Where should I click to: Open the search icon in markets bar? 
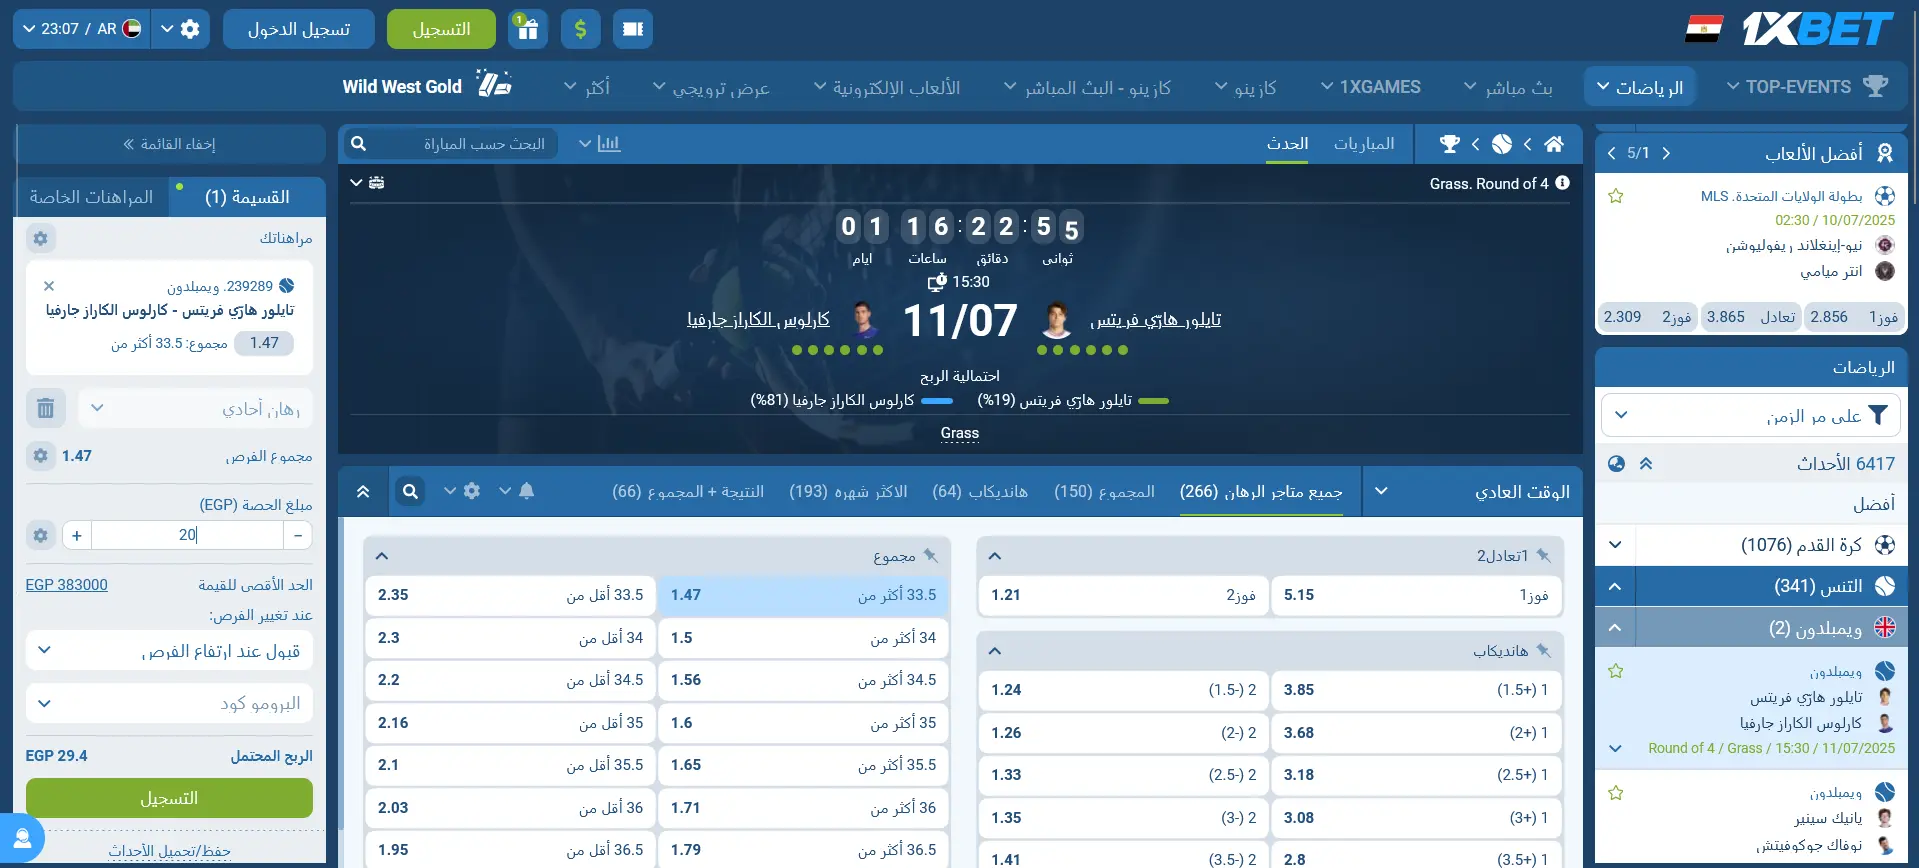pos(410,491)
